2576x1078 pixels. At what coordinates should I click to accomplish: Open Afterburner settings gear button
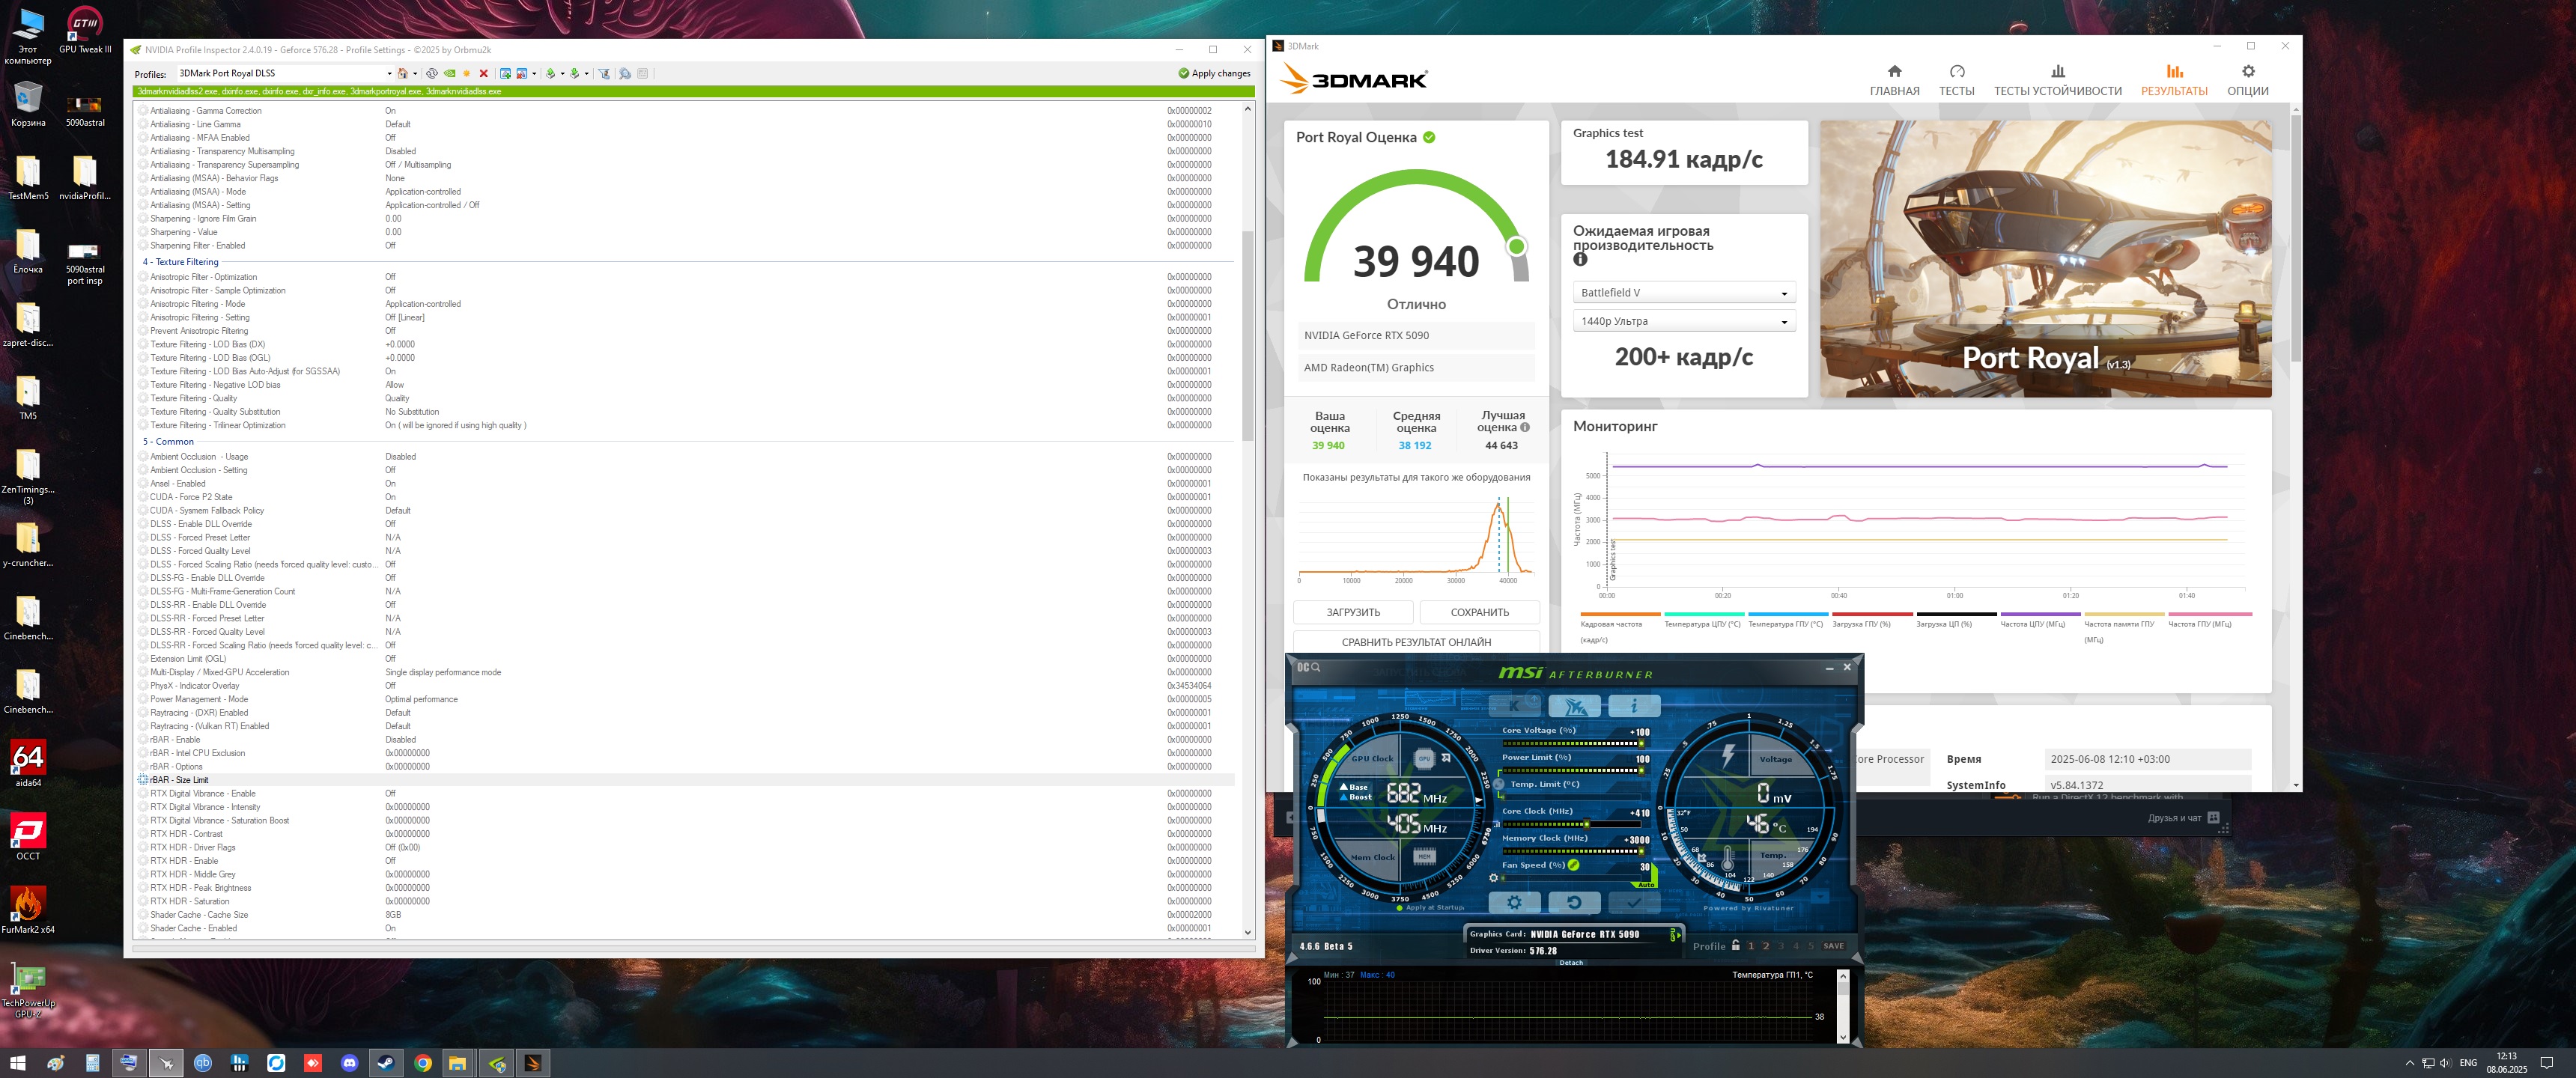[1514, 902]
